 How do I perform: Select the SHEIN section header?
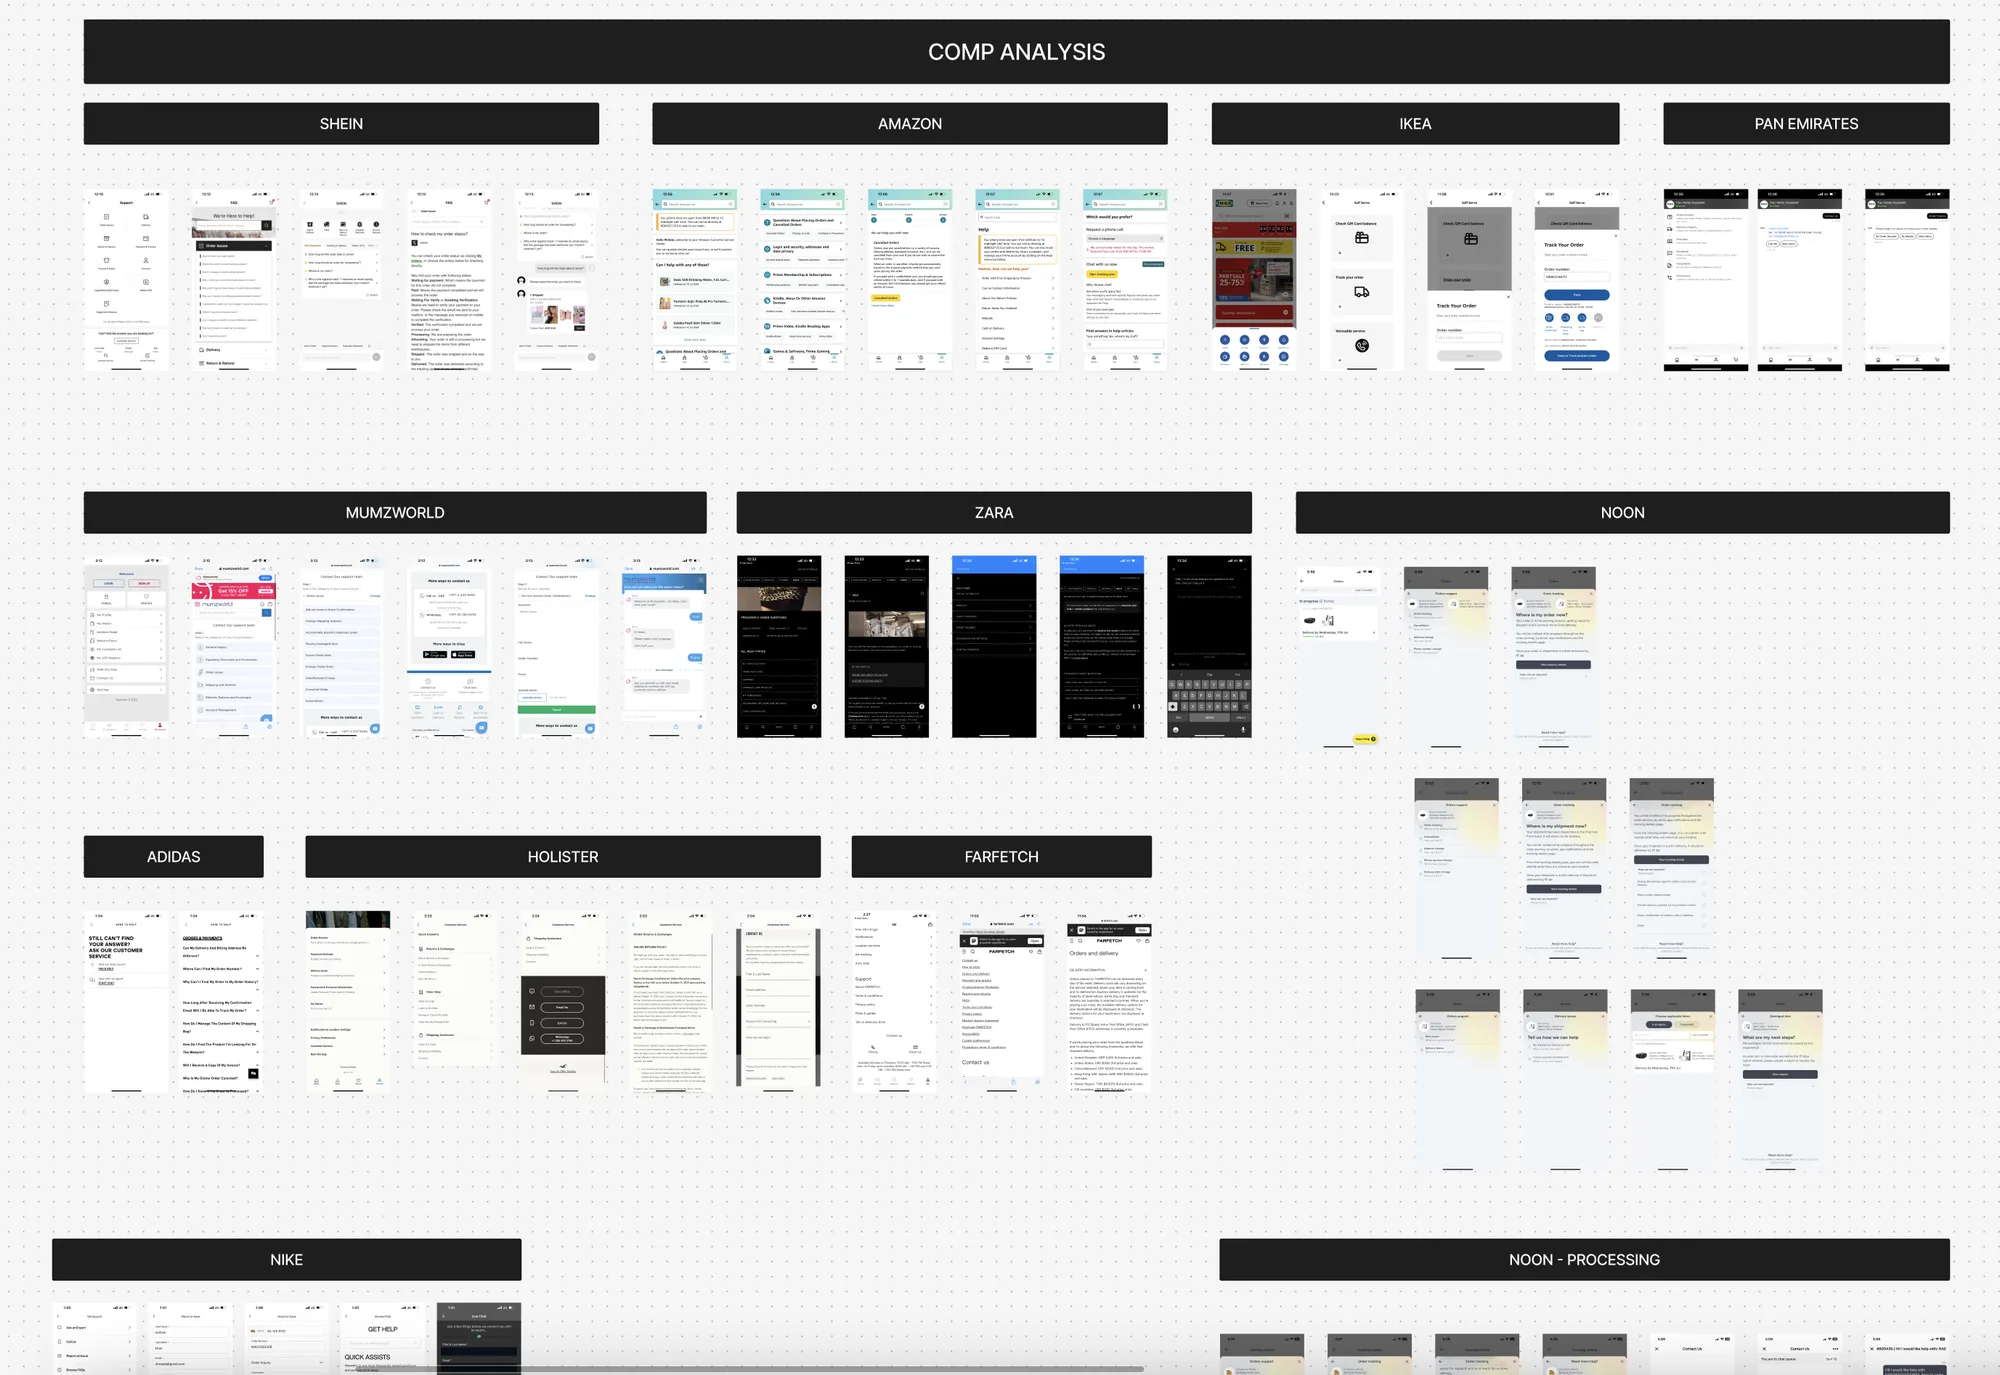[x=341, y=124]
